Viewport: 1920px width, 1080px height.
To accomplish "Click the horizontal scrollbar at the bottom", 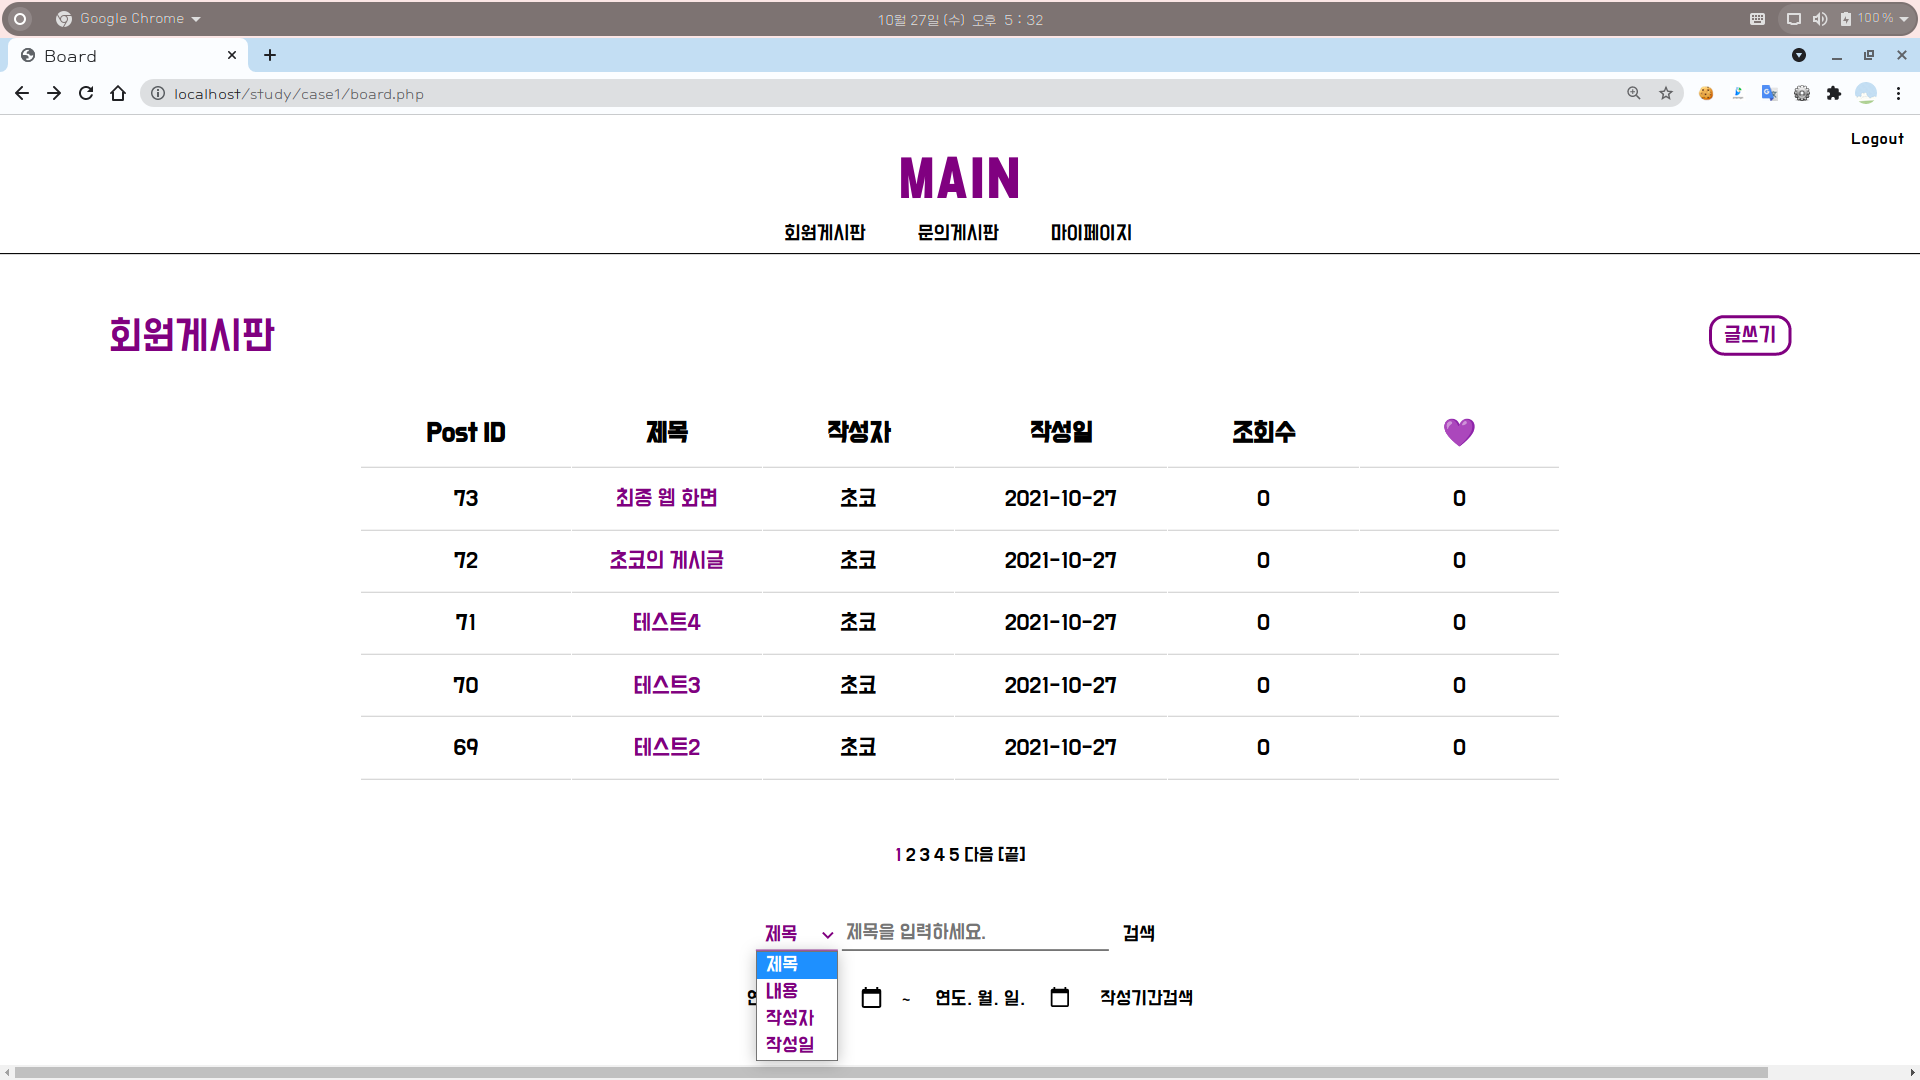I will (x=890, y=1072).
